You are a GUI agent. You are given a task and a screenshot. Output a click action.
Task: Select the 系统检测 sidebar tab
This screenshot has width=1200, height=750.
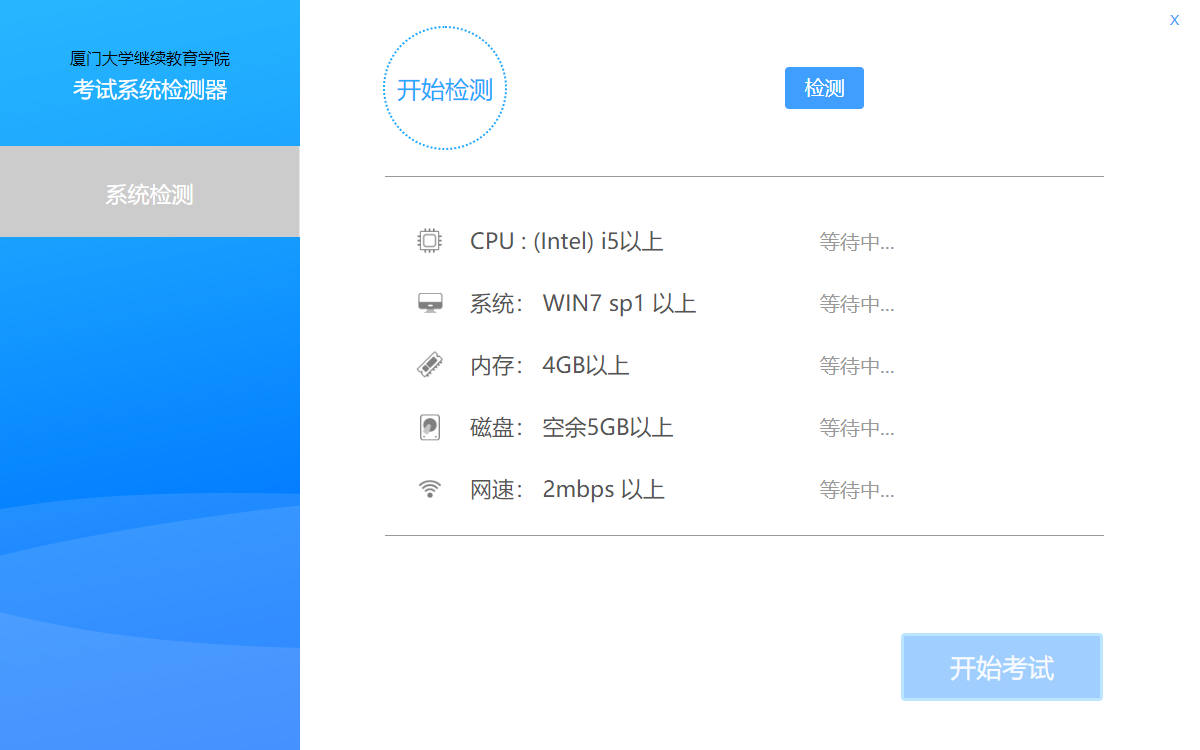click(x=150, y=194)
